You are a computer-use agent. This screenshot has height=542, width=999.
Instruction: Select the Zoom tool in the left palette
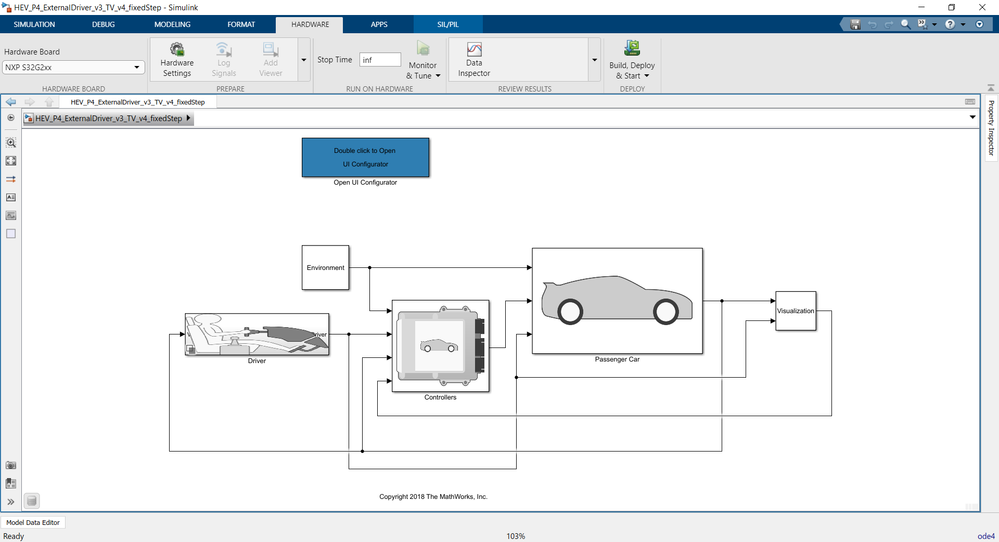click(11, 143)
